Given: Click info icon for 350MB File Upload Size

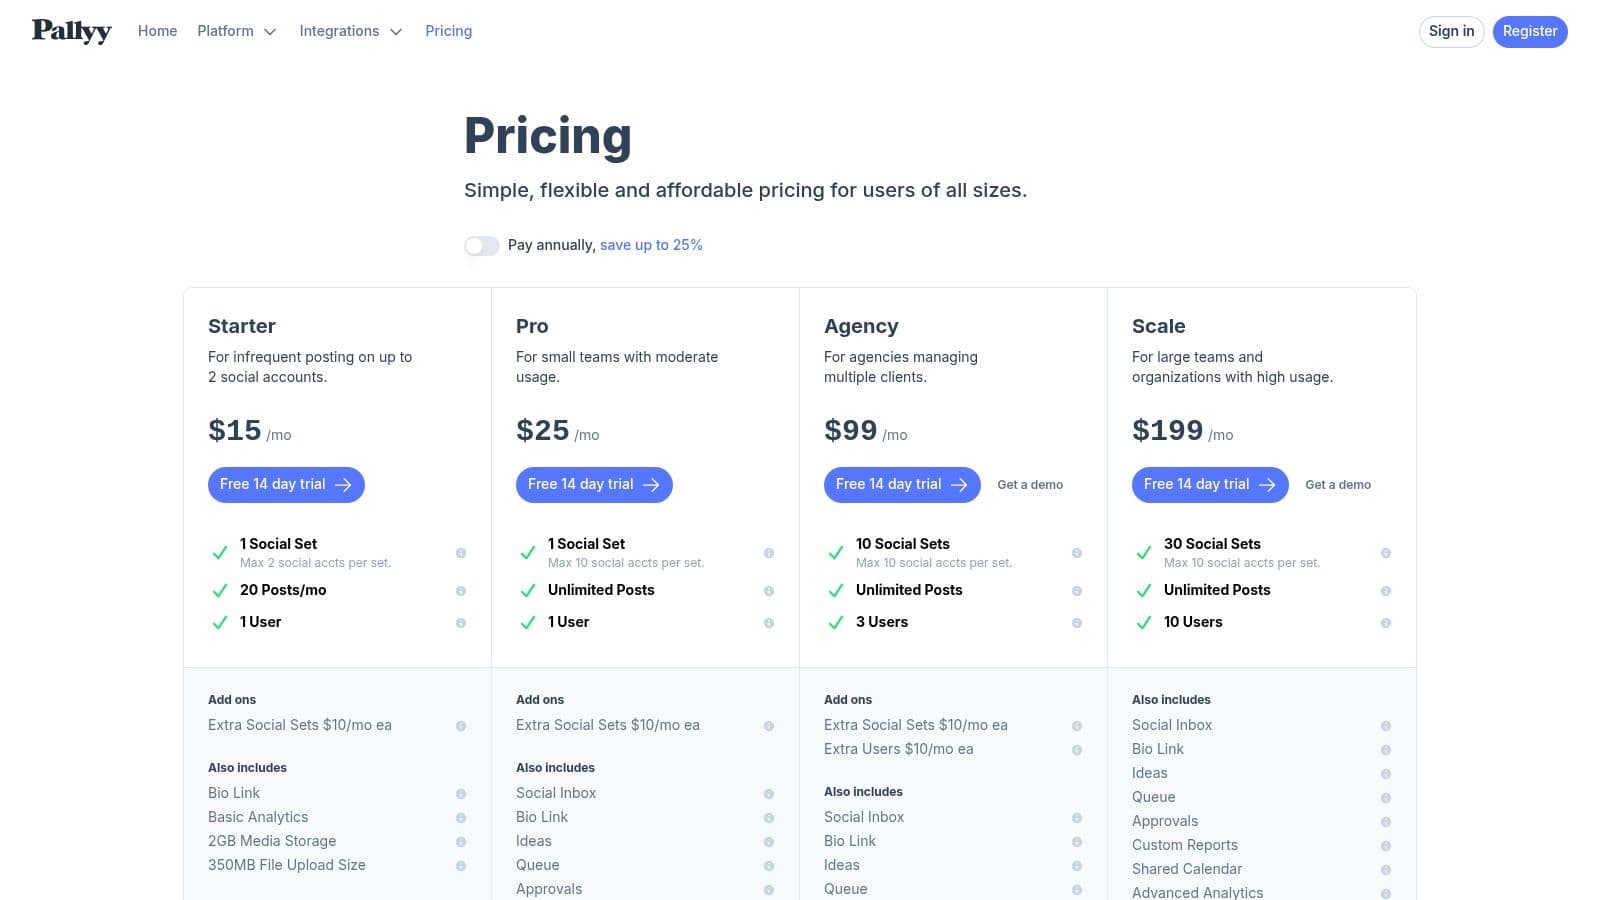Looking at the screenshot, I should (x=461, y=866).
